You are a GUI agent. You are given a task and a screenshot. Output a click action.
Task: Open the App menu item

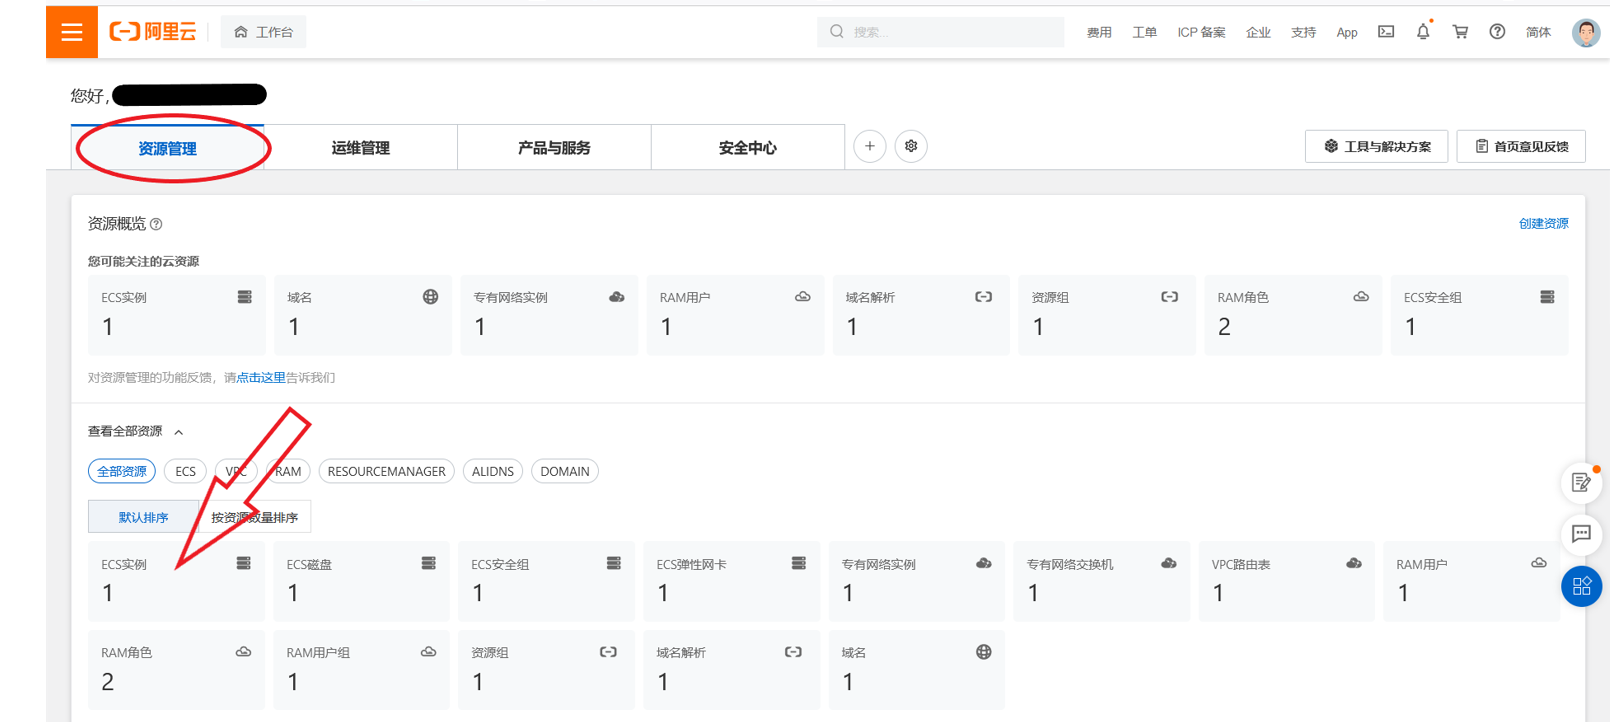(x=1347, y=32)
